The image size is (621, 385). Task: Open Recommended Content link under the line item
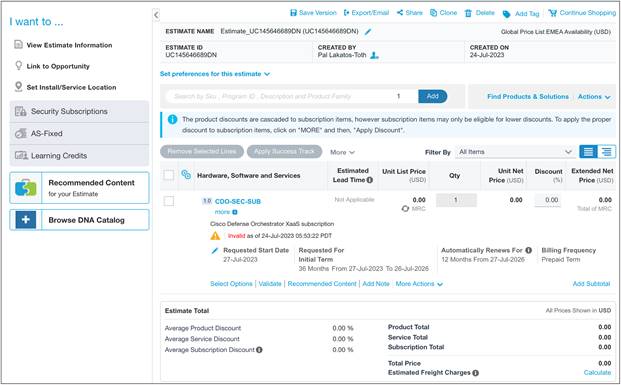[322, 284]
